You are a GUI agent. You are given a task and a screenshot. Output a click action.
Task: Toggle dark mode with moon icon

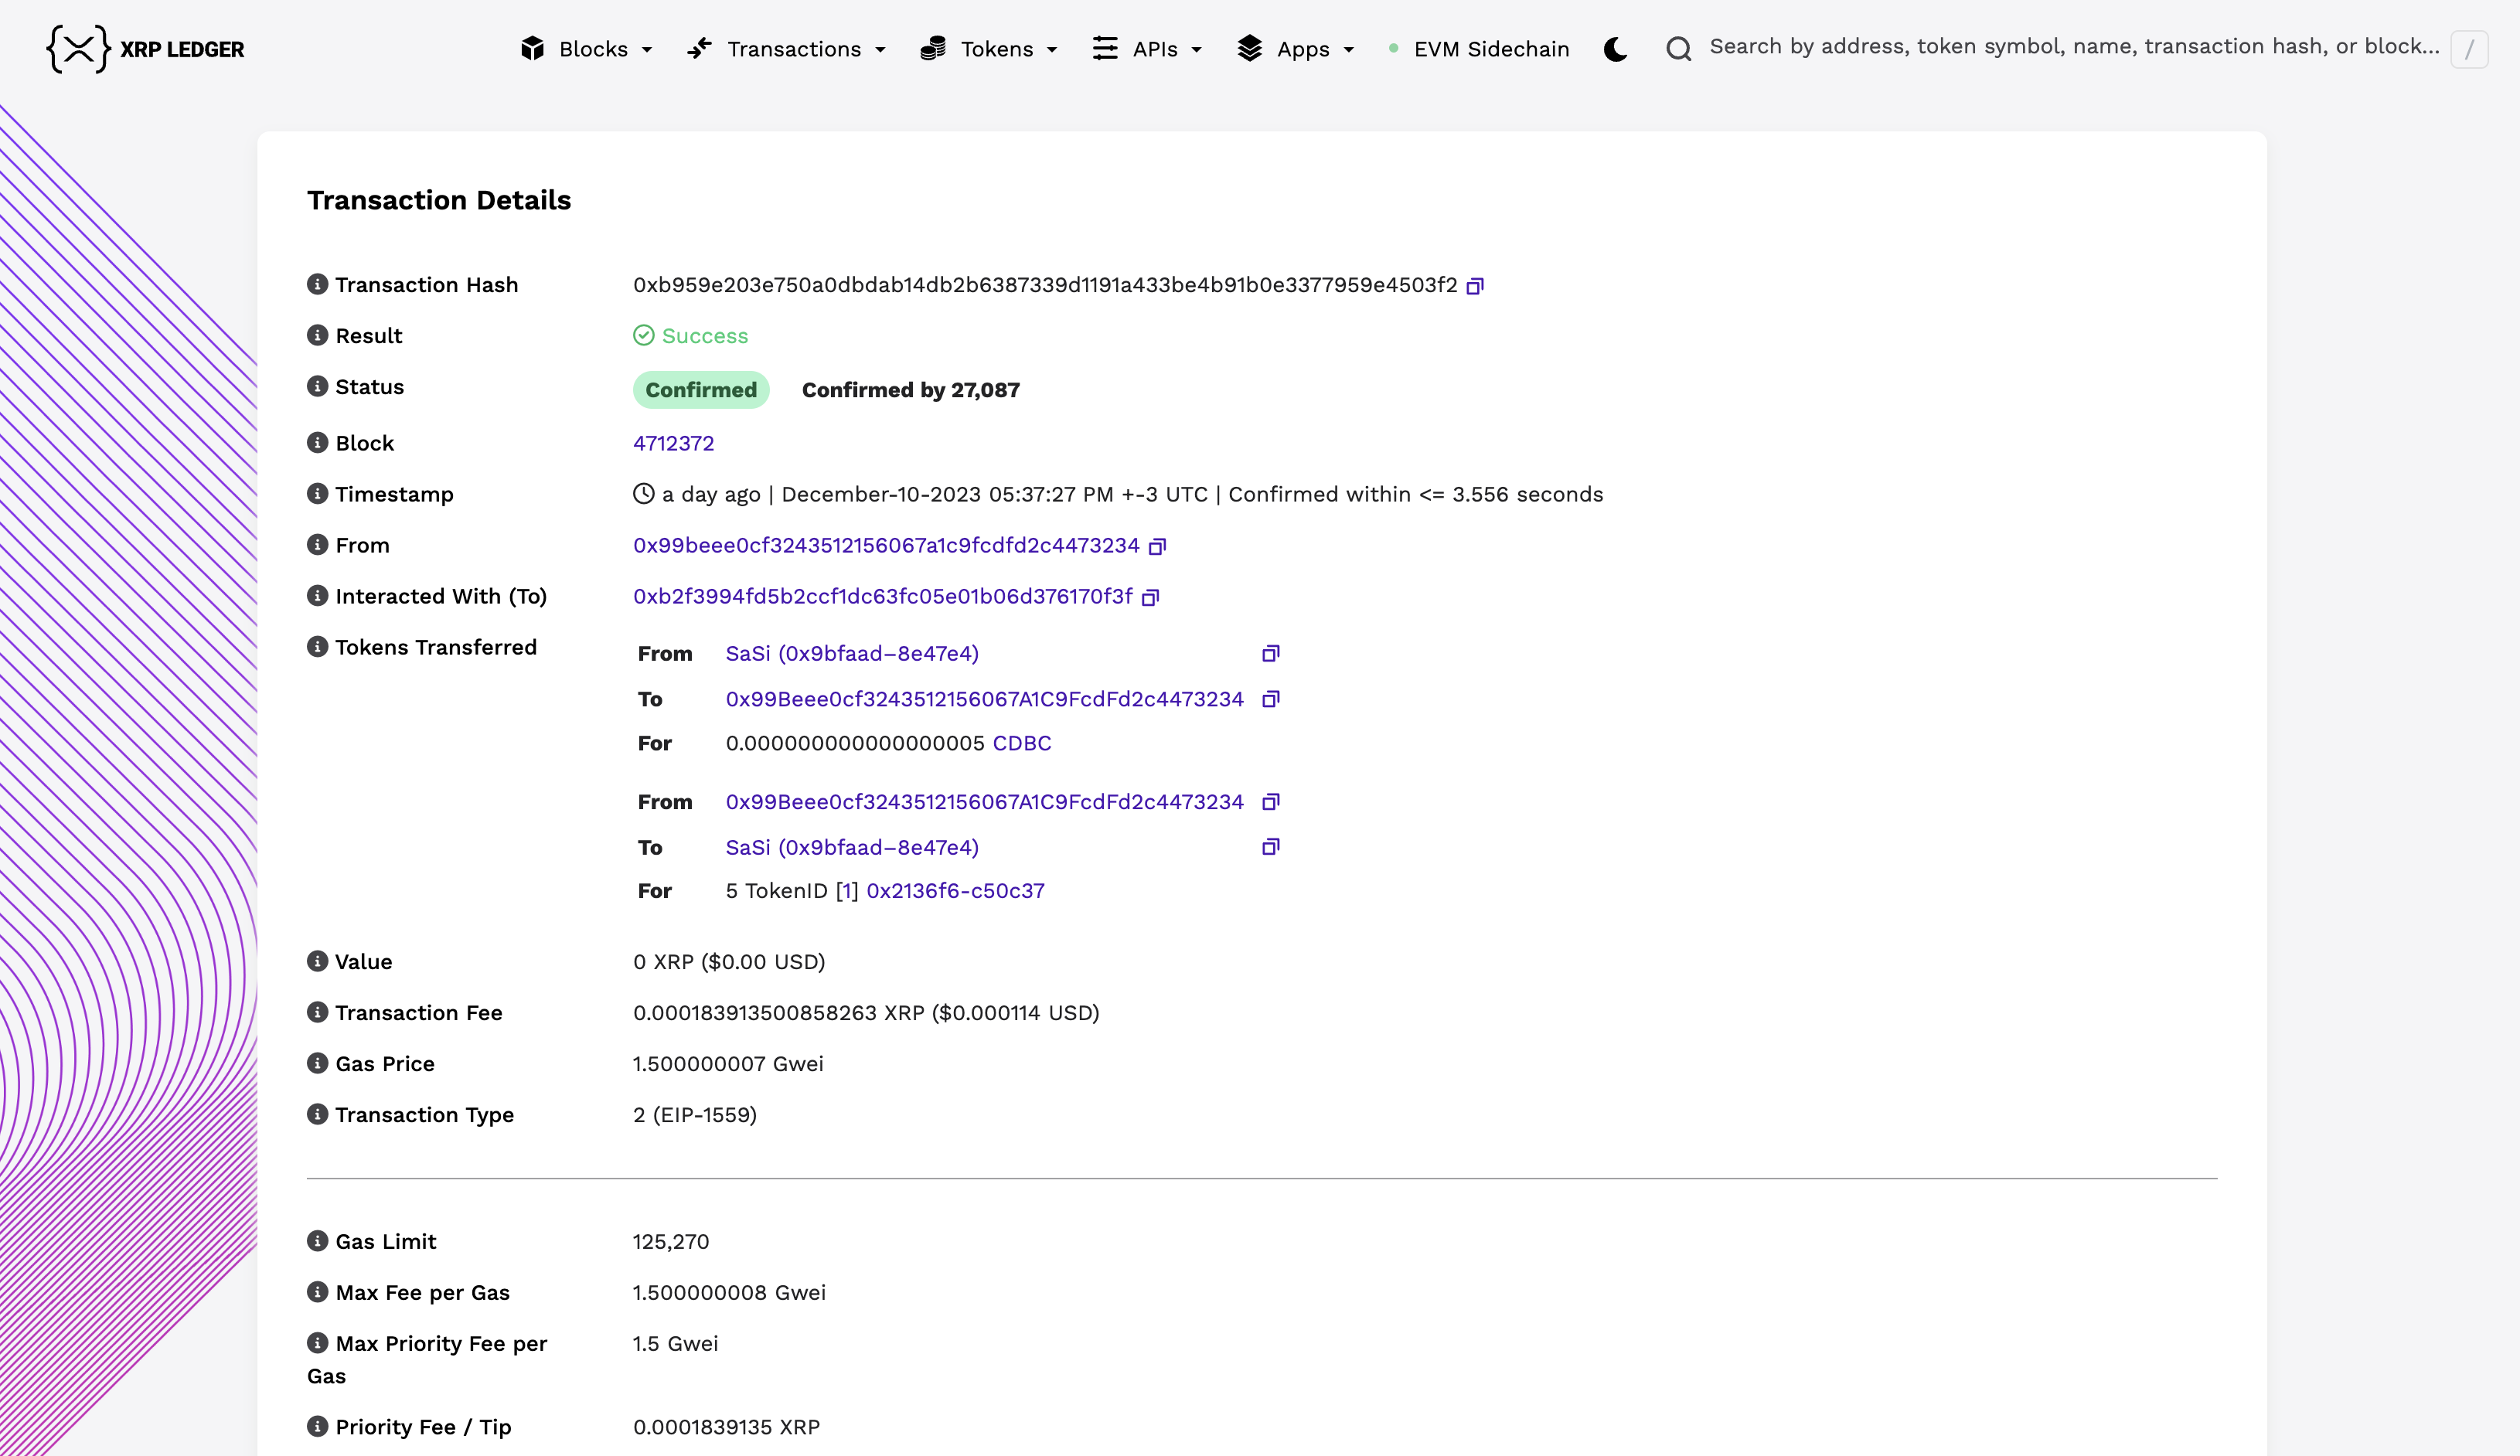(x=1615, y=49)
